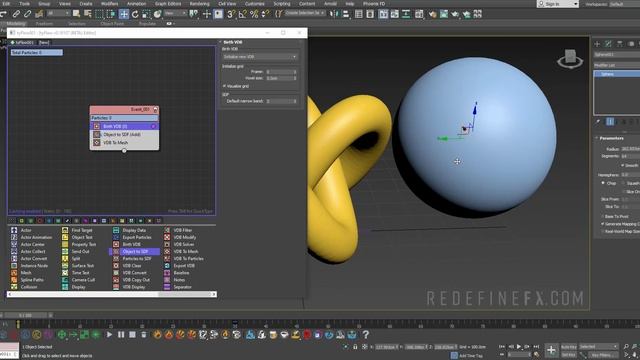
Task: Click the operator list horizontal scrollbar
Action: click(111, 294)
